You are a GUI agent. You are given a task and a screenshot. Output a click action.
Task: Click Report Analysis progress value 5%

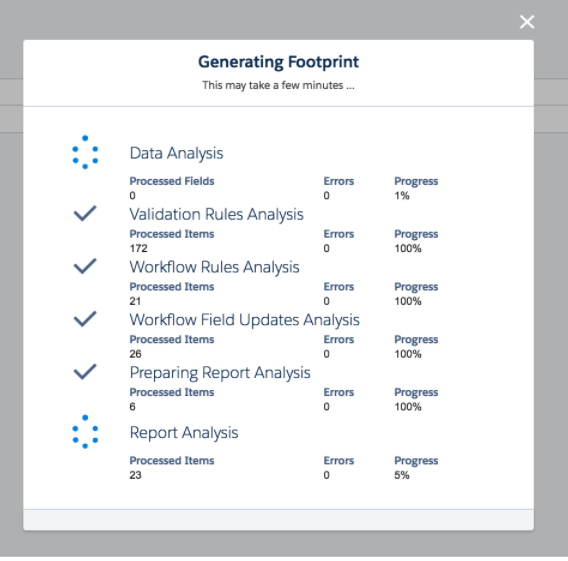click(x=402, y=475)
